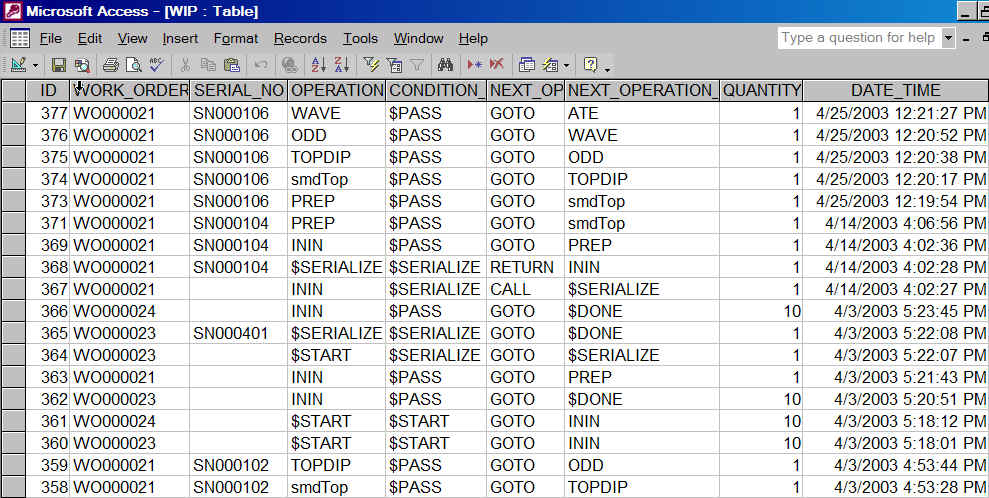Click the table control icon beside File

click(x=20, y=38)
